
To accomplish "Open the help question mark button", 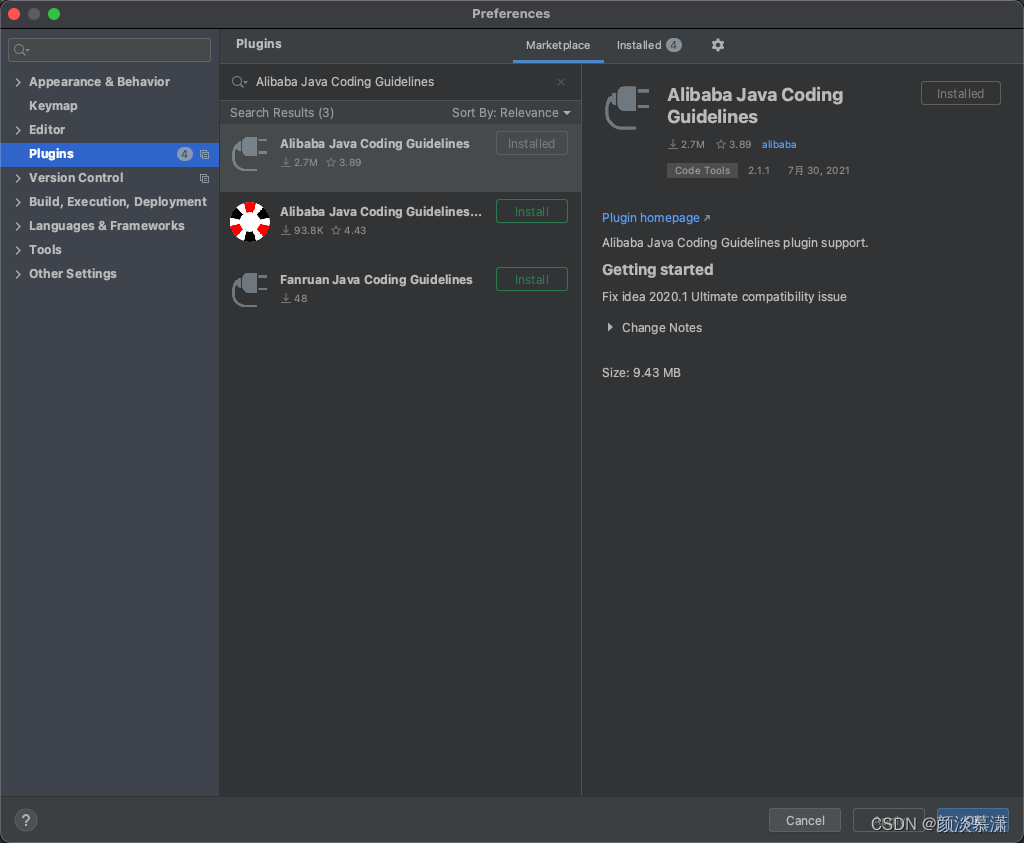I will click(25, 820).
